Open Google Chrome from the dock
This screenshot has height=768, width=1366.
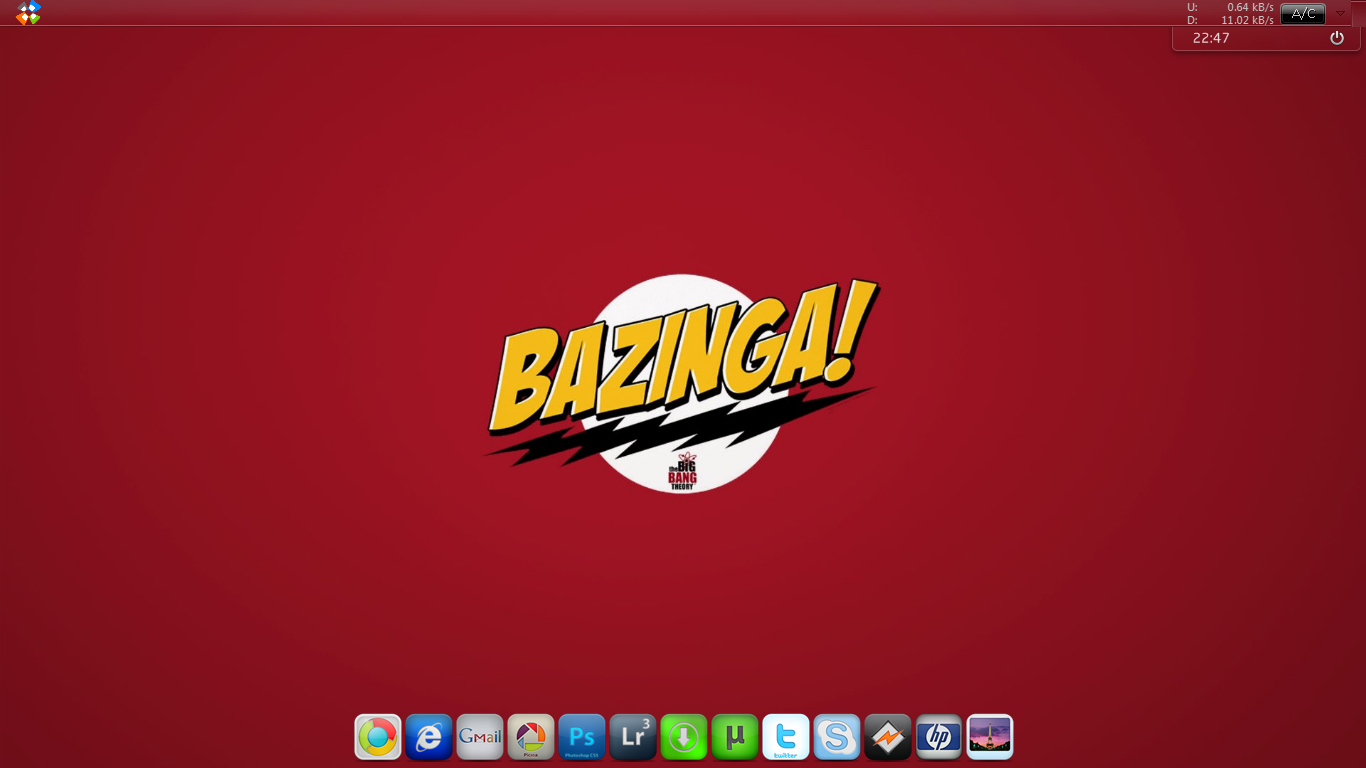[x=378, y=737]
